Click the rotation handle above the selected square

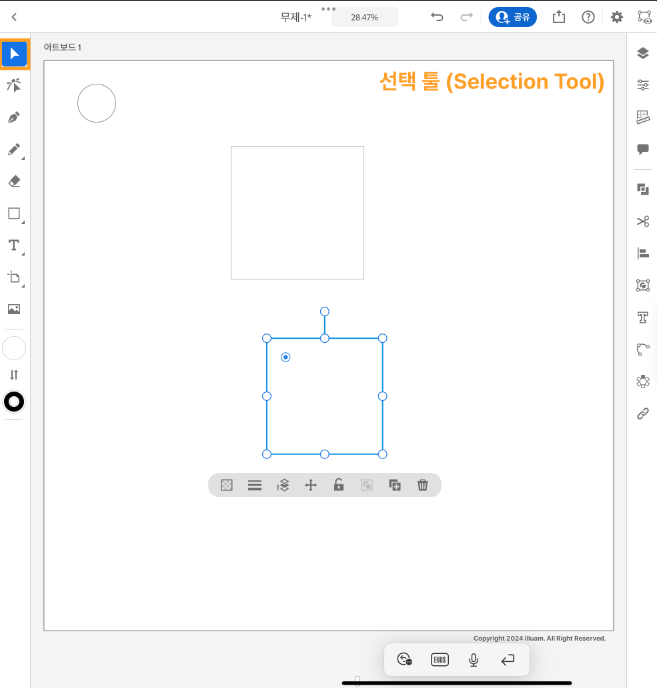(324, 312)
